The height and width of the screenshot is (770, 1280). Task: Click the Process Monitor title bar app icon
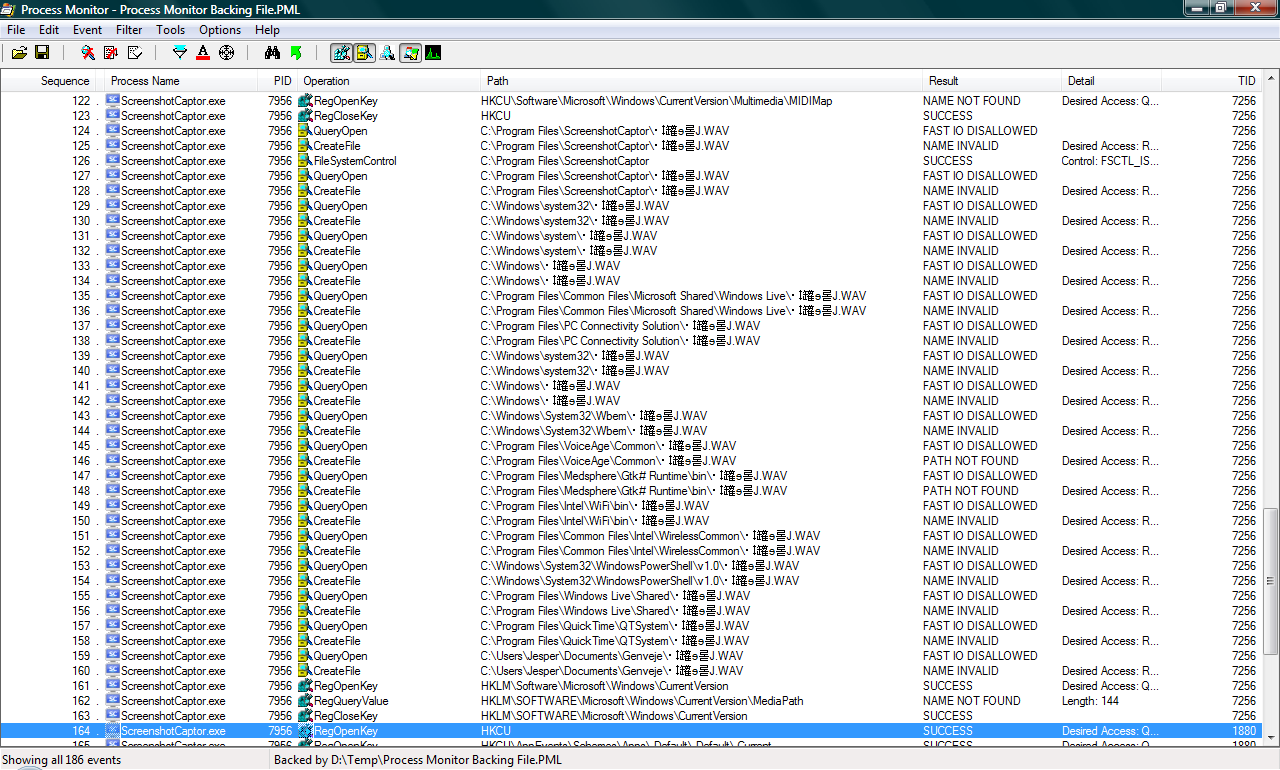(x=9, y=9)
